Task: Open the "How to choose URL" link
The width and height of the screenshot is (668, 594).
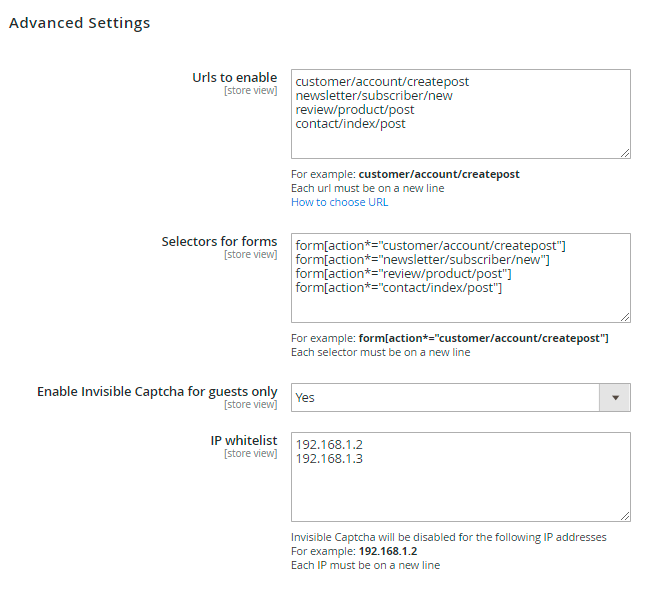Action: (339, 202)
